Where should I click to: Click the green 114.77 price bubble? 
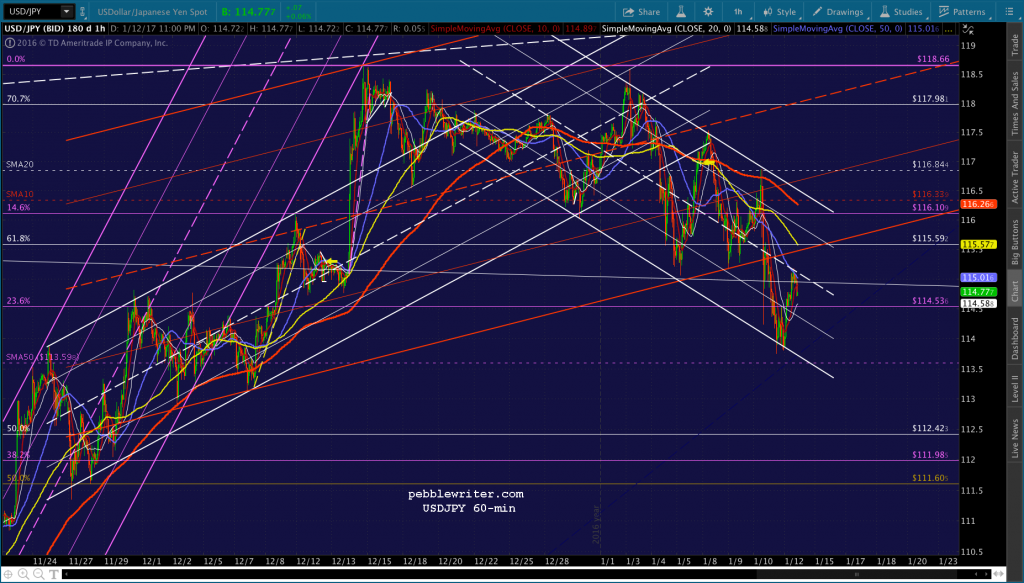point(978,292)
